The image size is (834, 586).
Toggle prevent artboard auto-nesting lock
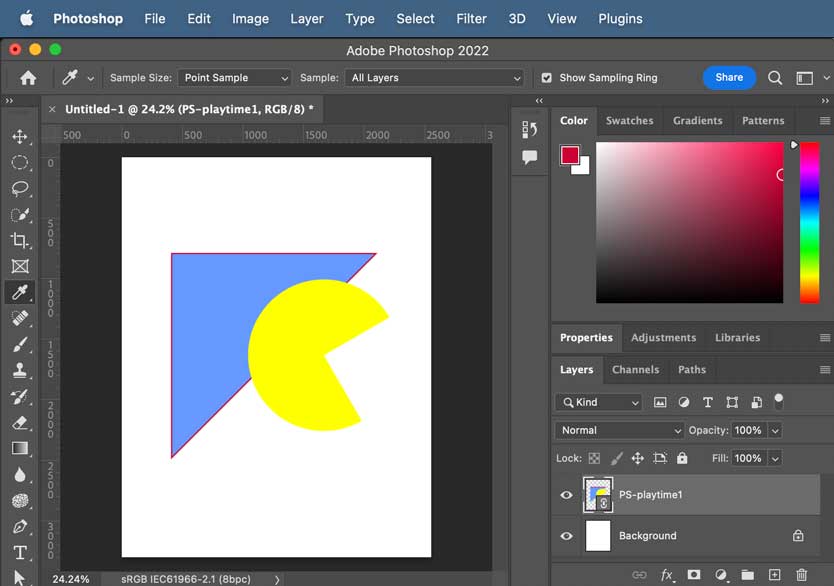click(x=660, y=458)
